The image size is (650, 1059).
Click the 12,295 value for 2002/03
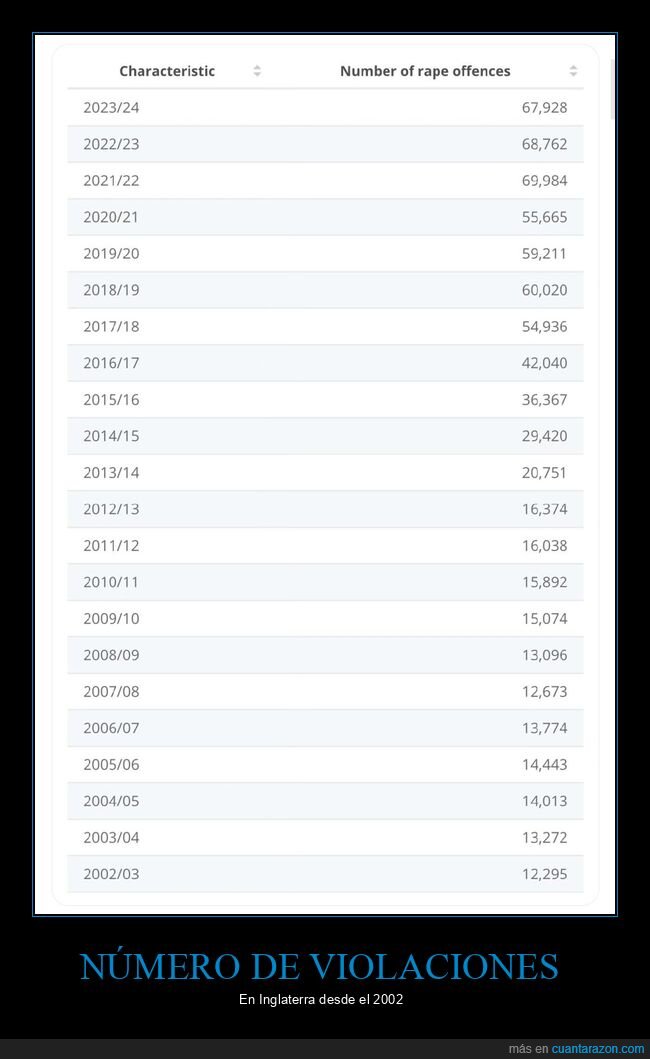click(x=544, y=874)
